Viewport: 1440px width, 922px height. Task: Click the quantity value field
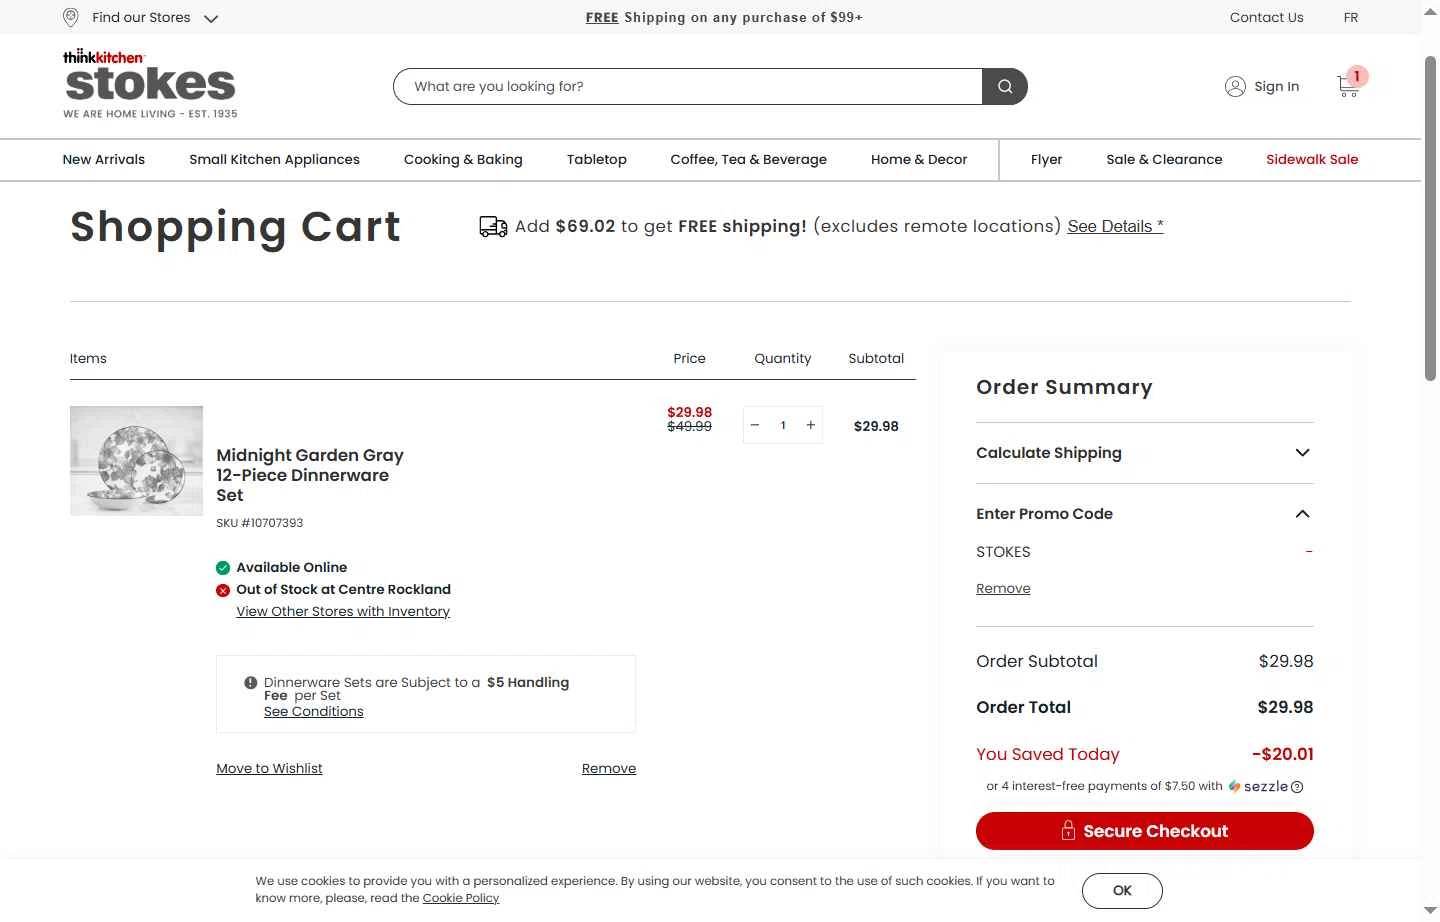tap(783, 425)
